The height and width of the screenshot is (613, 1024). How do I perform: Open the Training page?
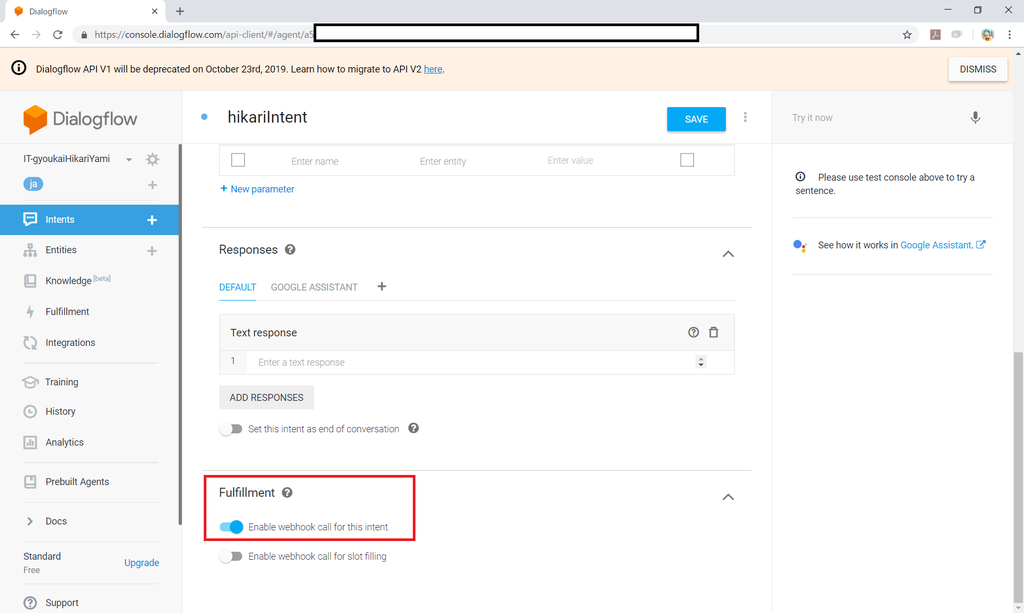click(61, 382)
